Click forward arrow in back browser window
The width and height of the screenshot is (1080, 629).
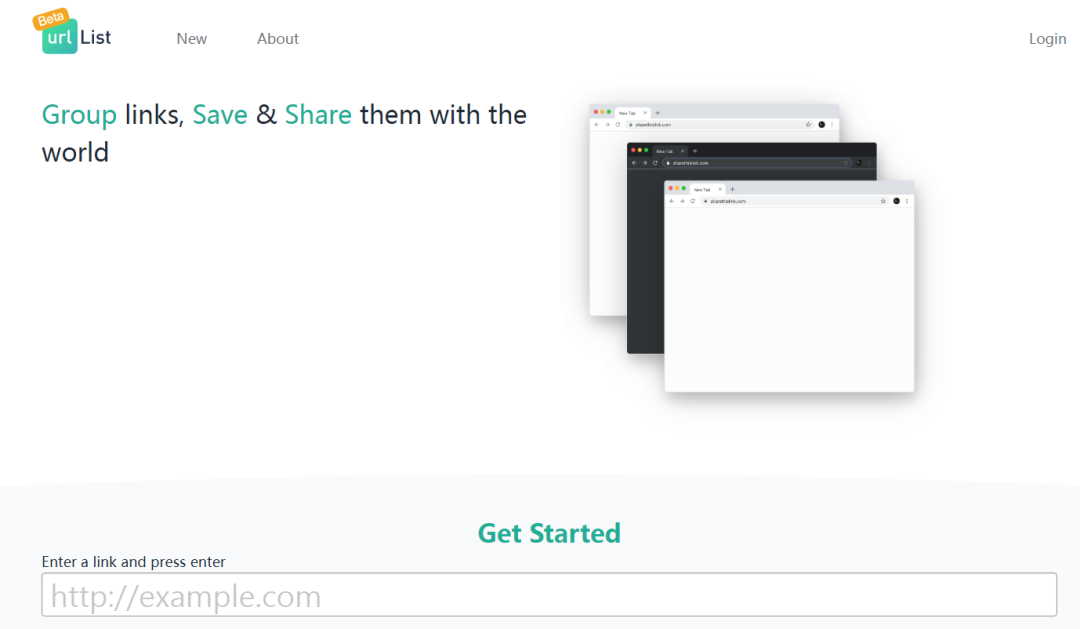coord(607,125)
